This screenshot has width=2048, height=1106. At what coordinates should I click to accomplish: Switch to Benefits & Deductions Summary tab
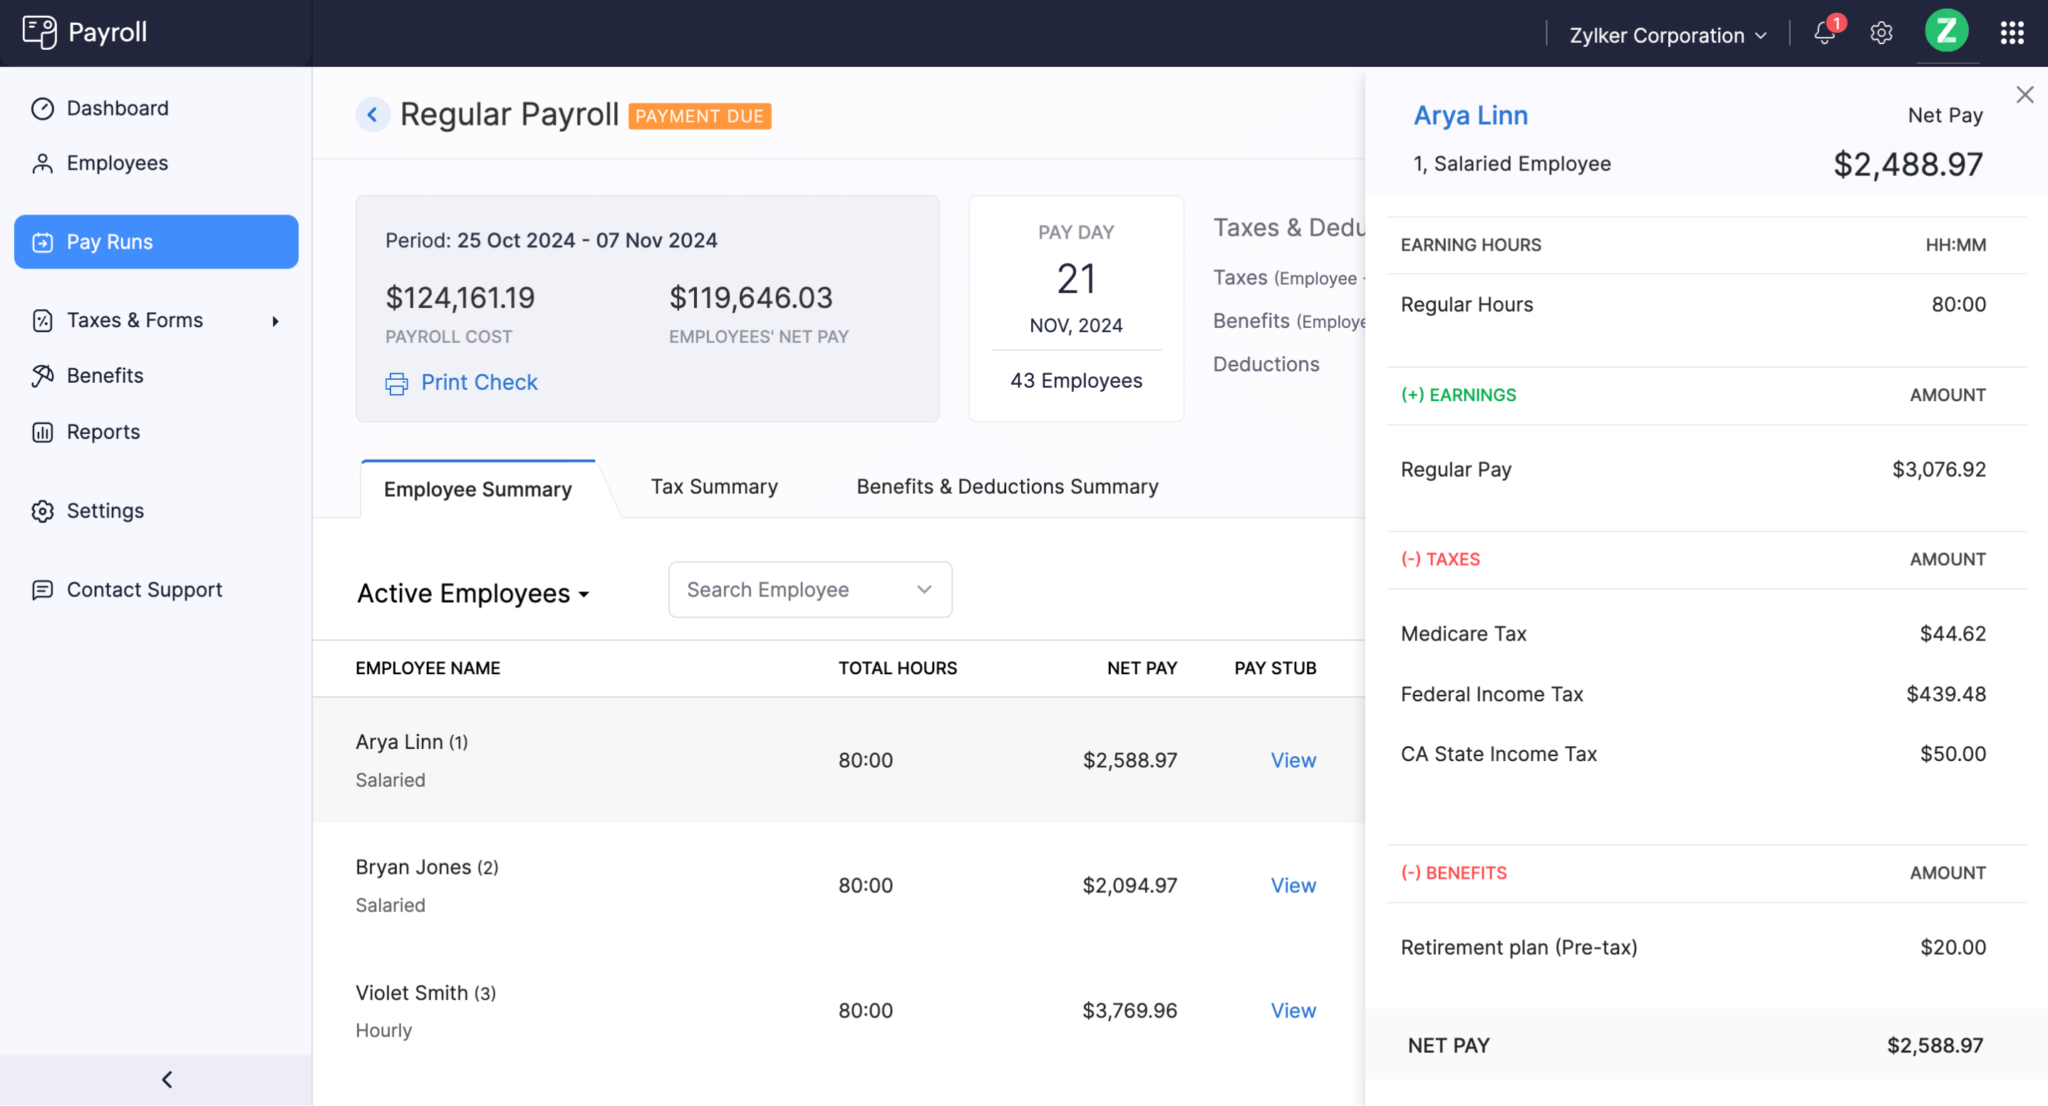[x=1007, y=486]
